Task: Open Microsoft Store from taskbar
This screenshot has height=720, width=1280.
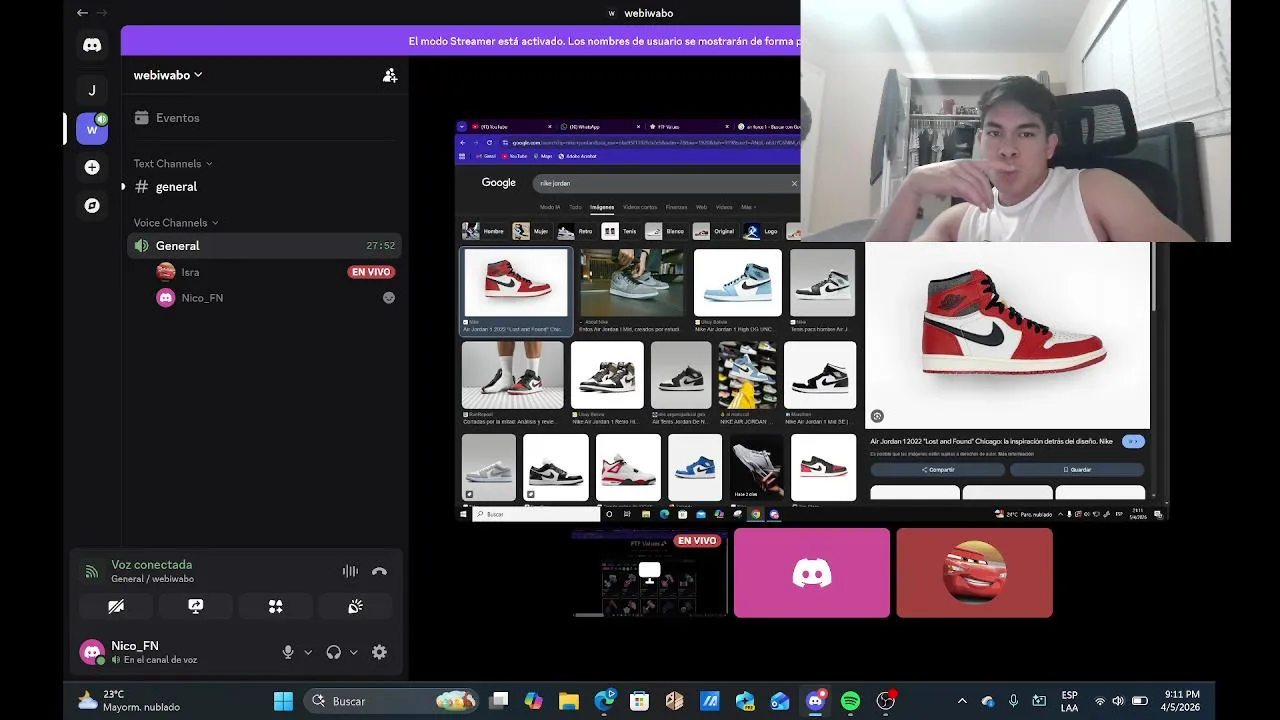Action: click(639, 701)
